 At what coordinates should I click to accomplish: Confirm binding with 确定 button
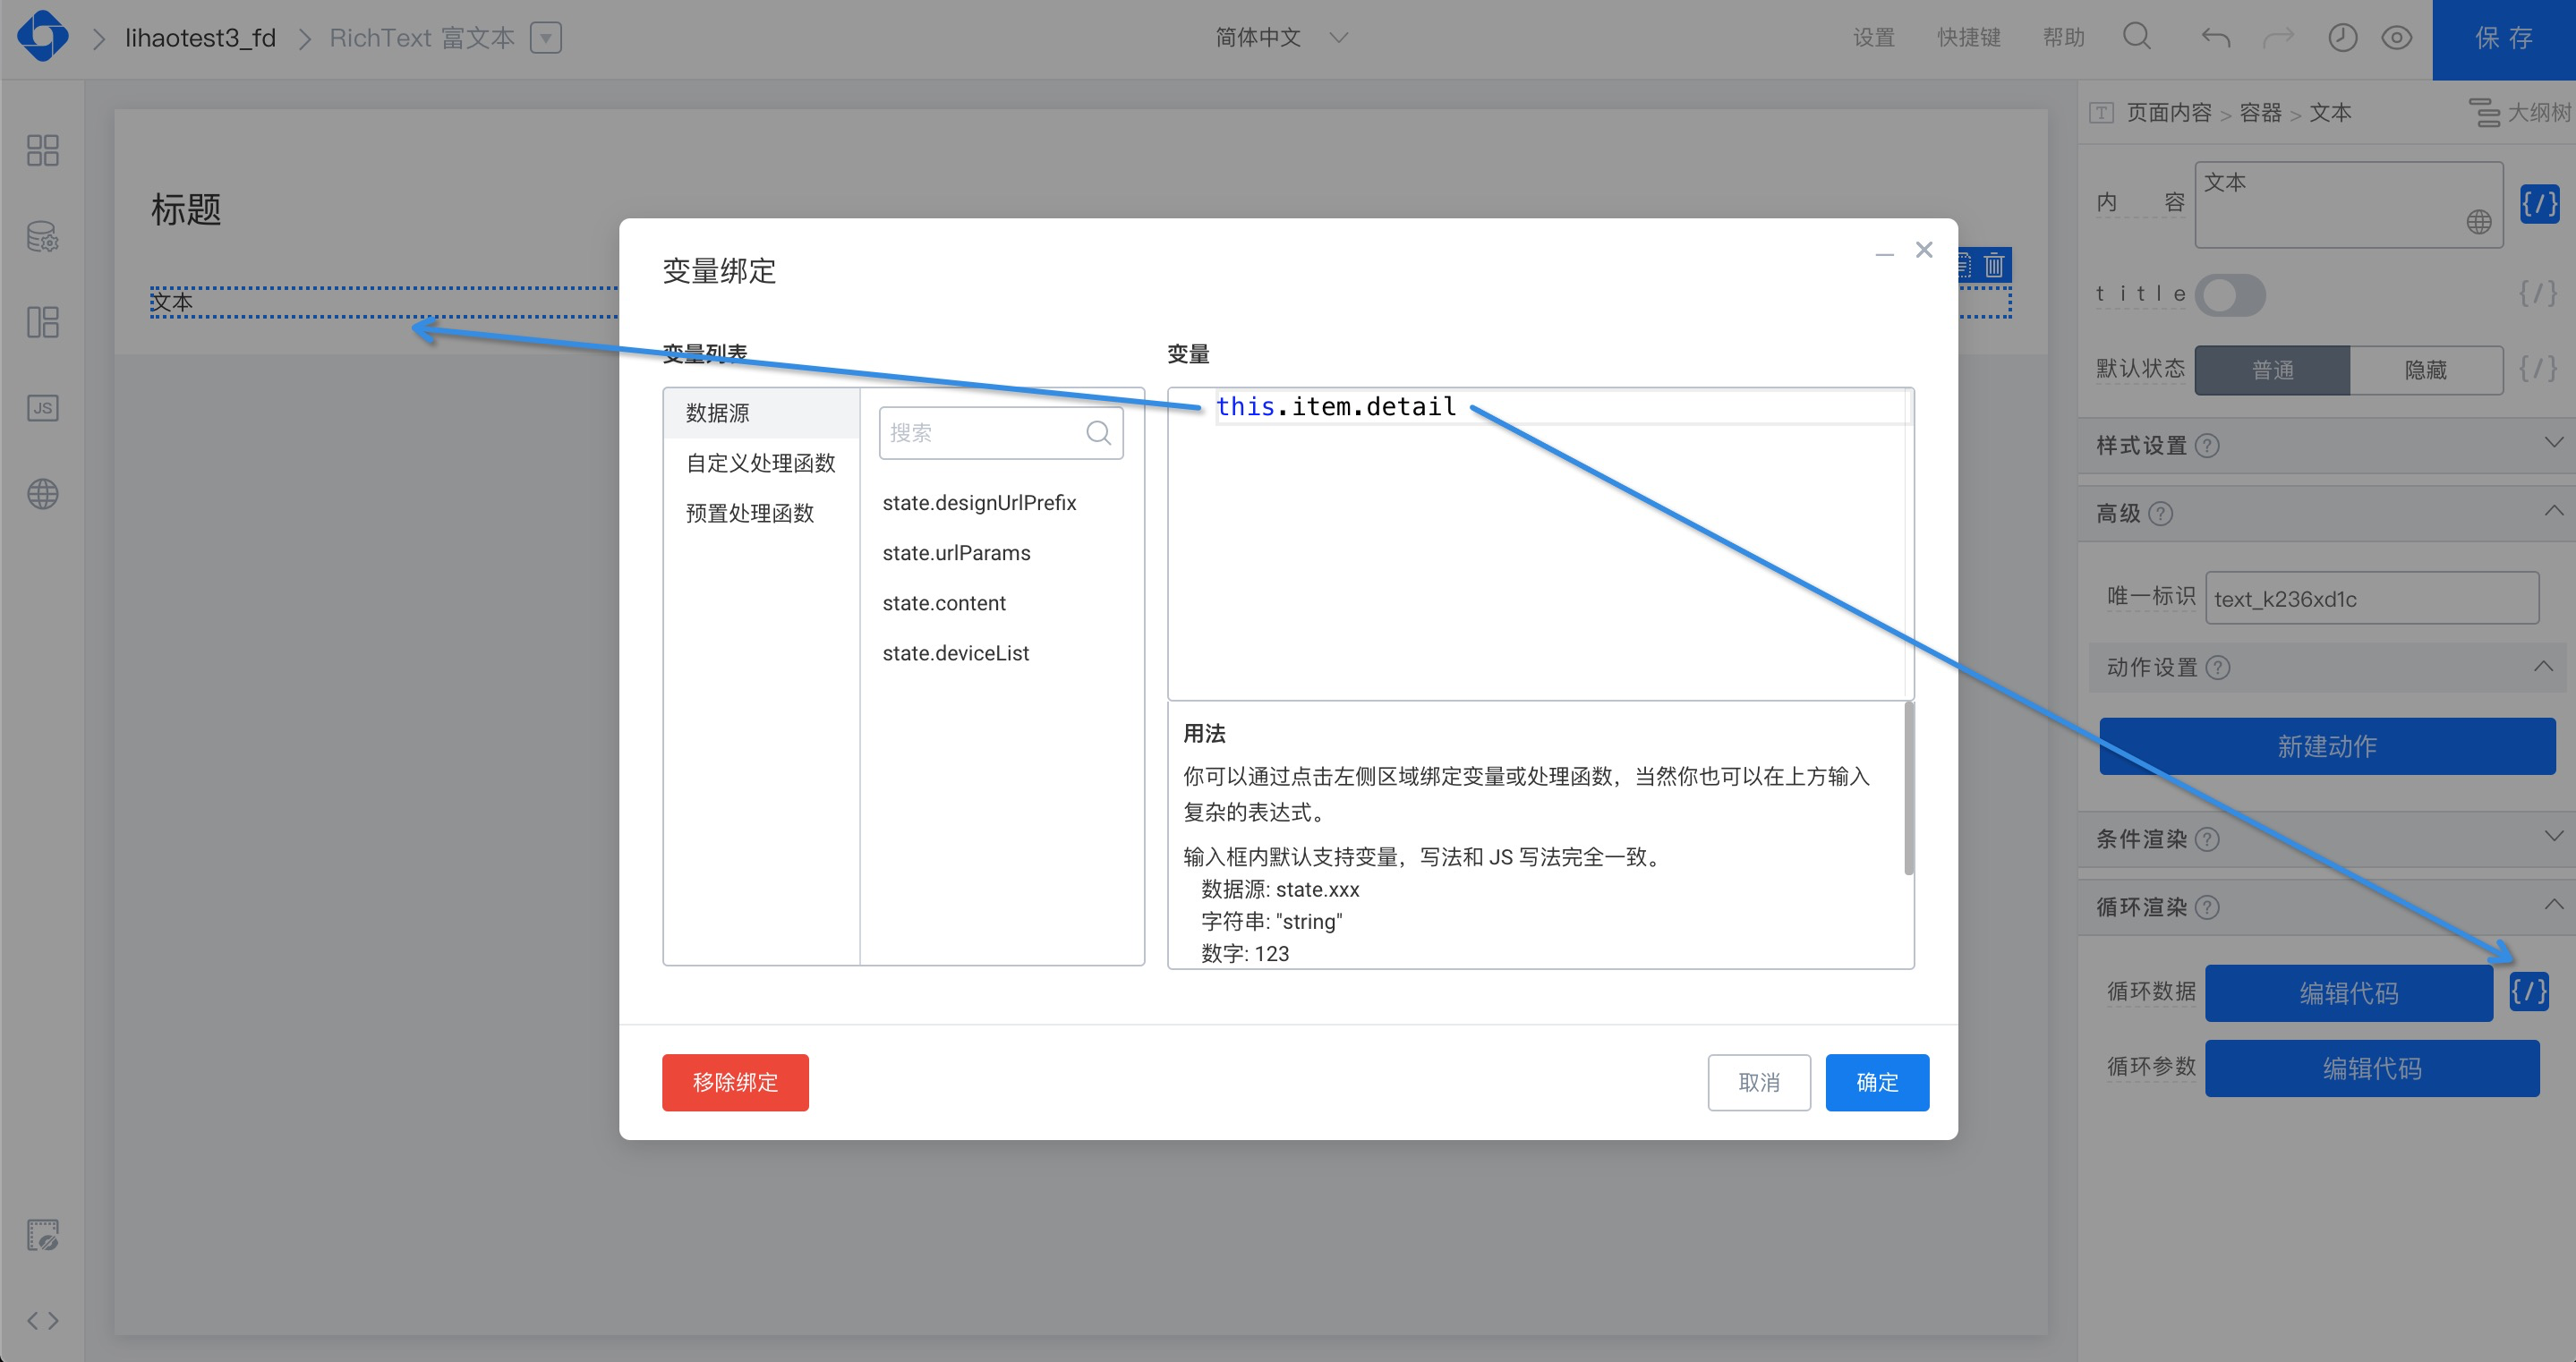1876,1082
